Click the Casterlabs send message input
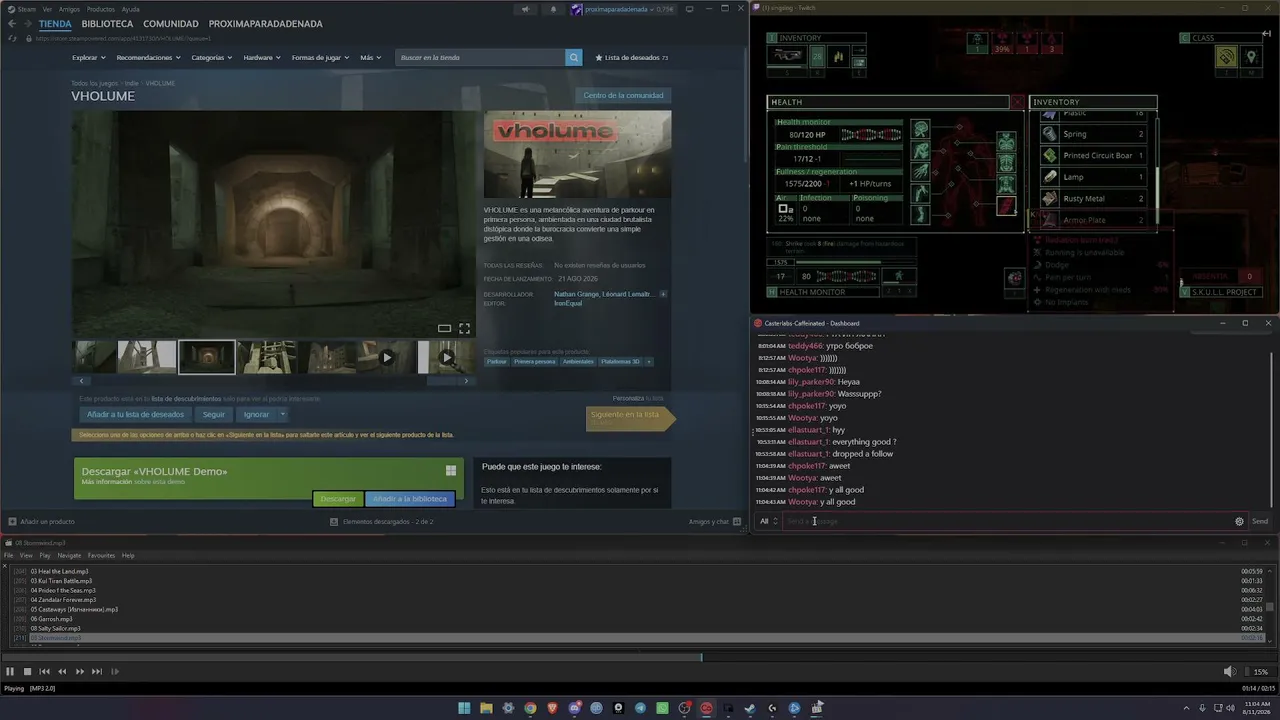Viewport: 1280px width, 720px height. click(x=1006, y=521)
